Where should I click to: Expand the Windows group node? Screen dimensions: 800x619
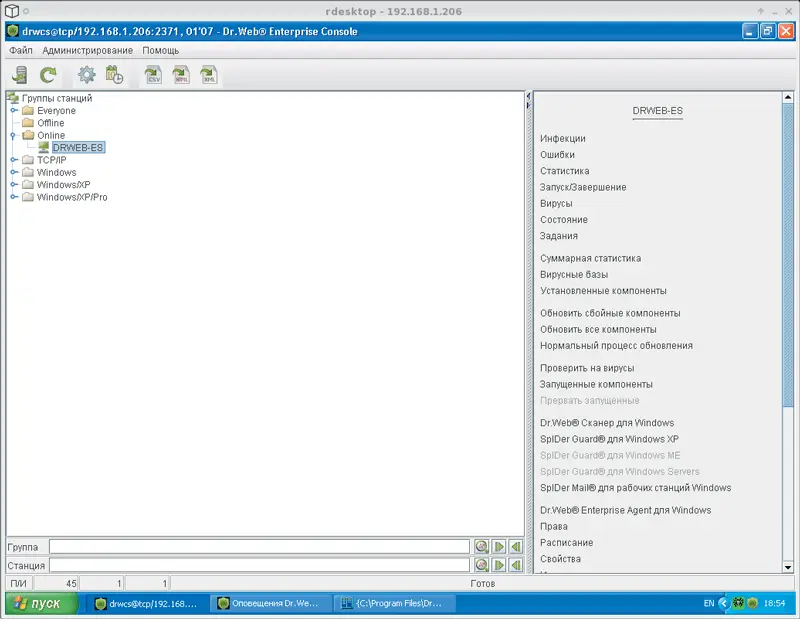[x=14, y=172]
